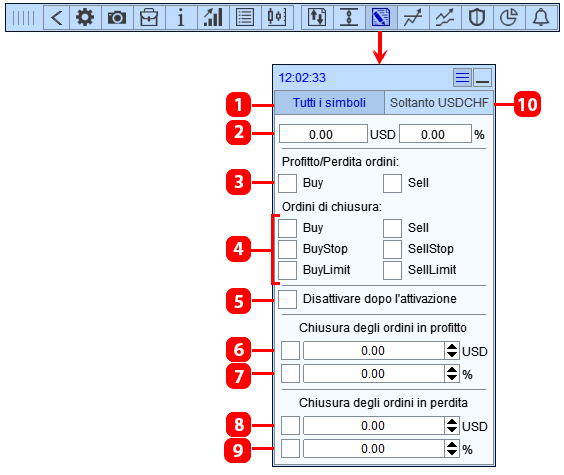Switch to Soltanto USDCHF tab
The width and height of the screenshot is (564, 475).
[439, 103]
